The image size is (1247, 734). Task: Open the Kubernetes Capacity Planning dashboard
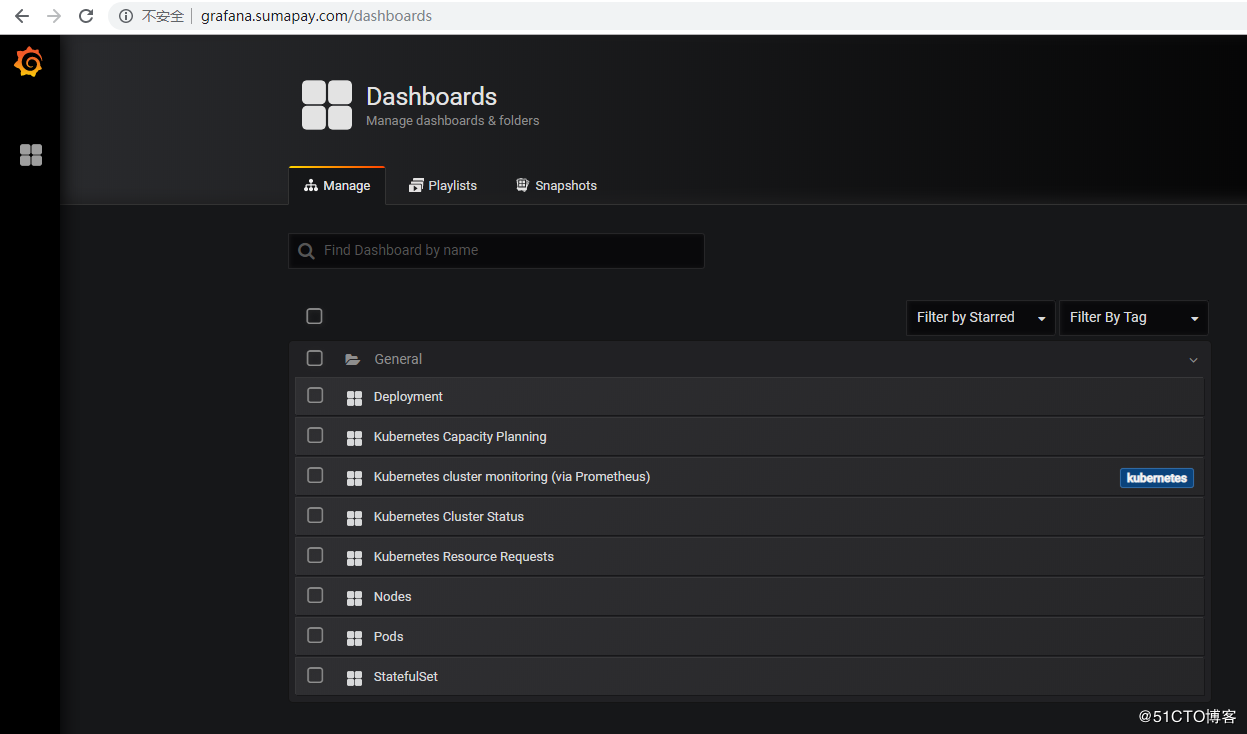[x=460, y=437]
